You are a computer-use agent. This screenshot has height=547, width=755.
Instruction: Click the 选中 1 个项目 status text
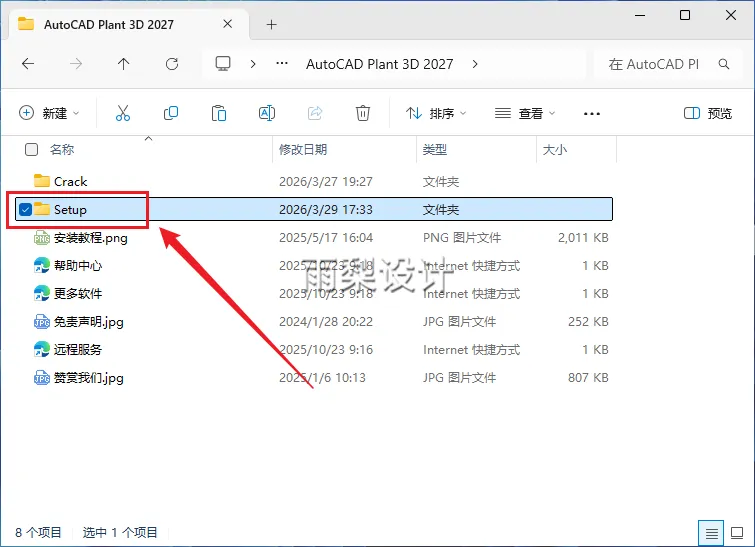tap(120, 533)
